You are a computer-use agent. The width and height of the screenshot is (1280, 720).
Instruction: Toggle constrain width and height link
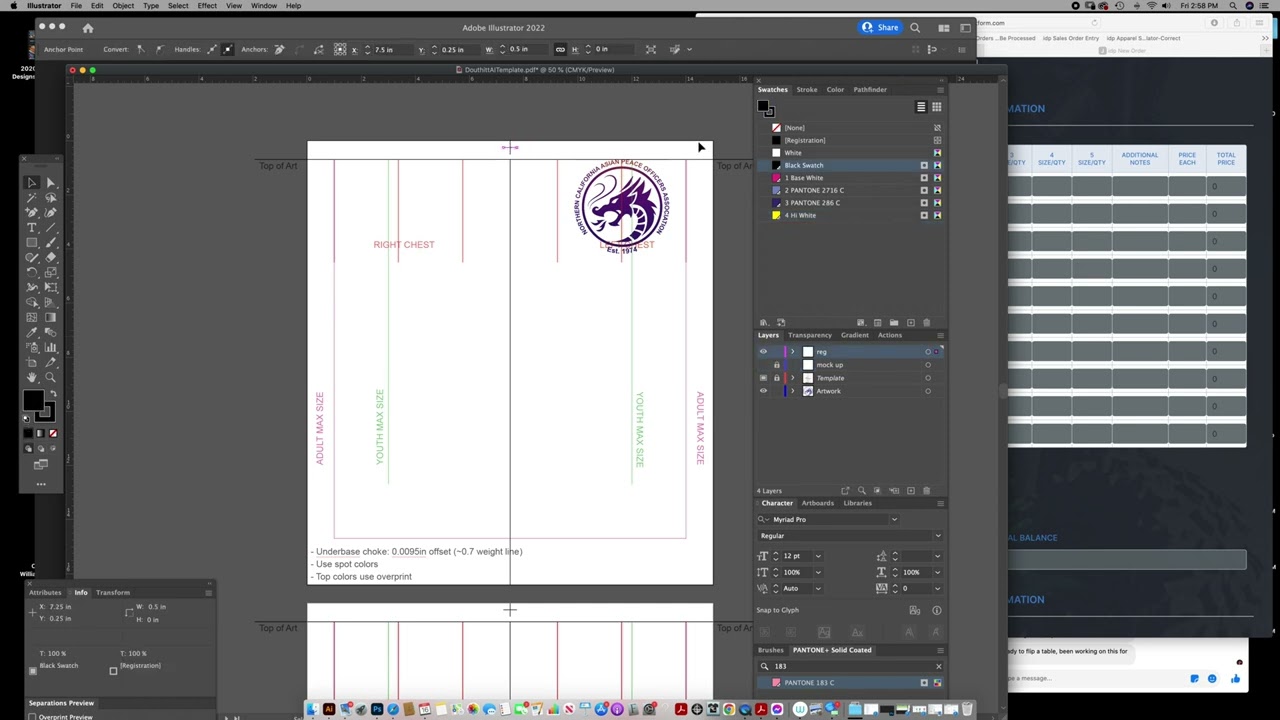pyautogui.click(x=560, y=49)
